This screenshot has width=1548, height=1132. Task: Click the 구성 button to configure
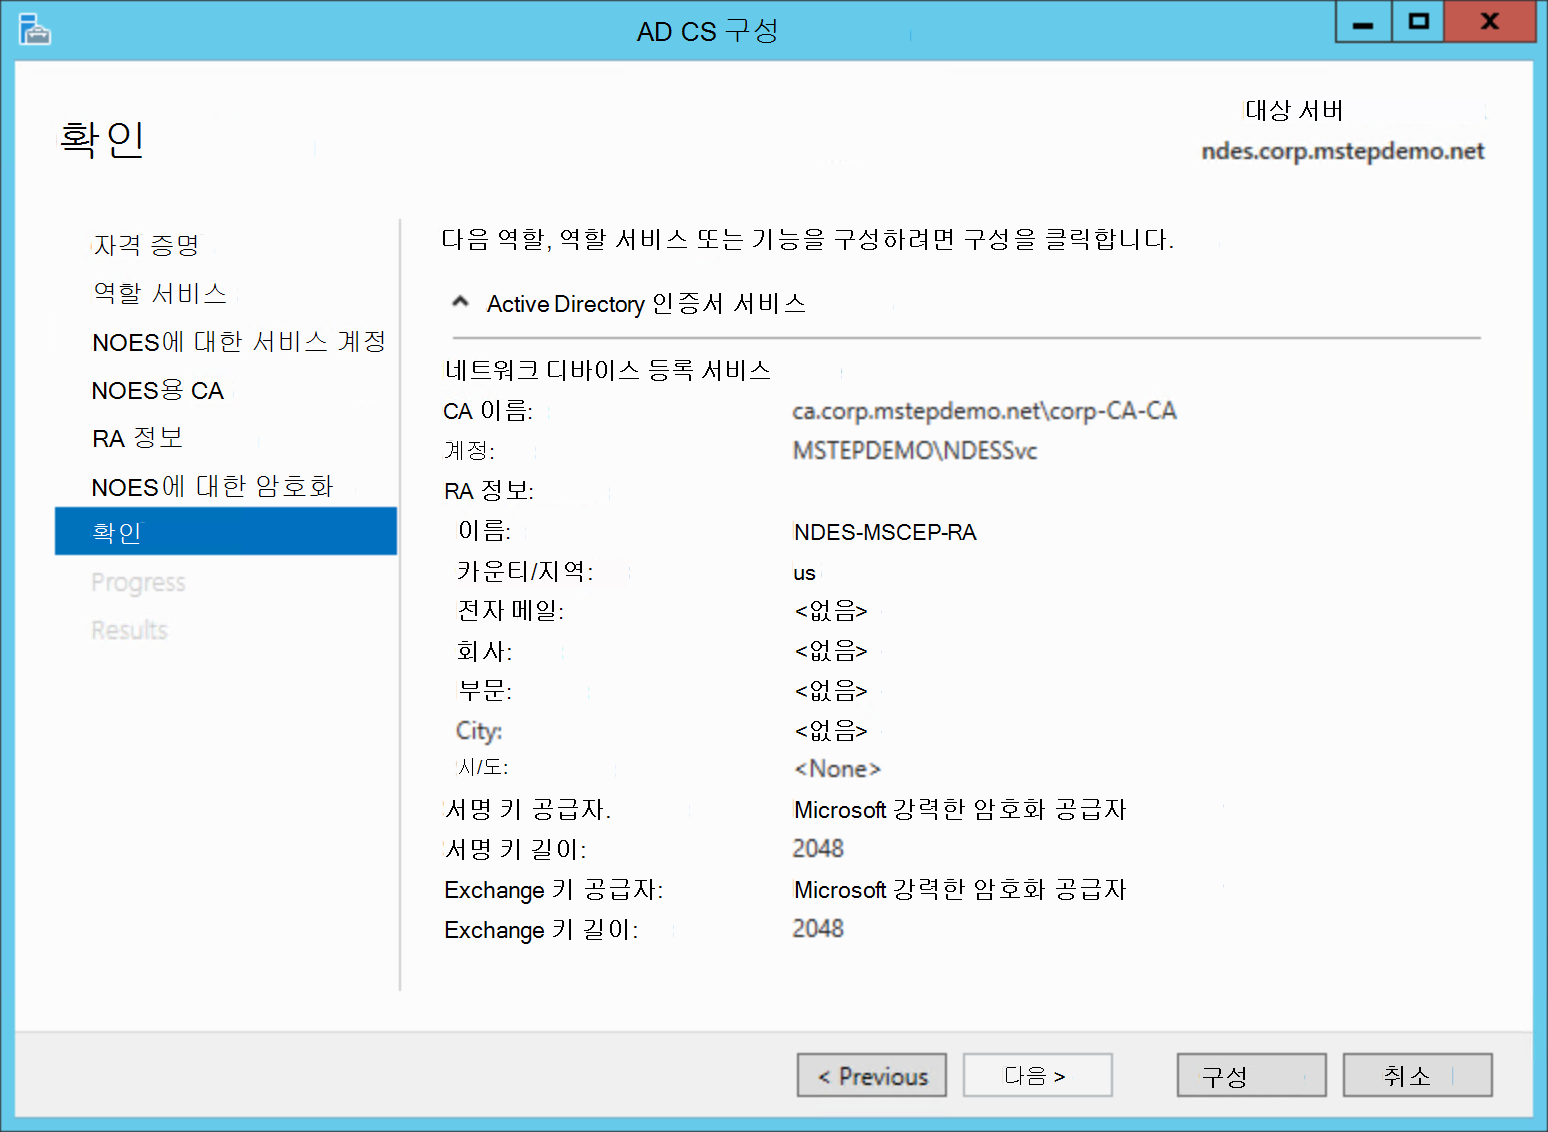coord(1252,1075)
